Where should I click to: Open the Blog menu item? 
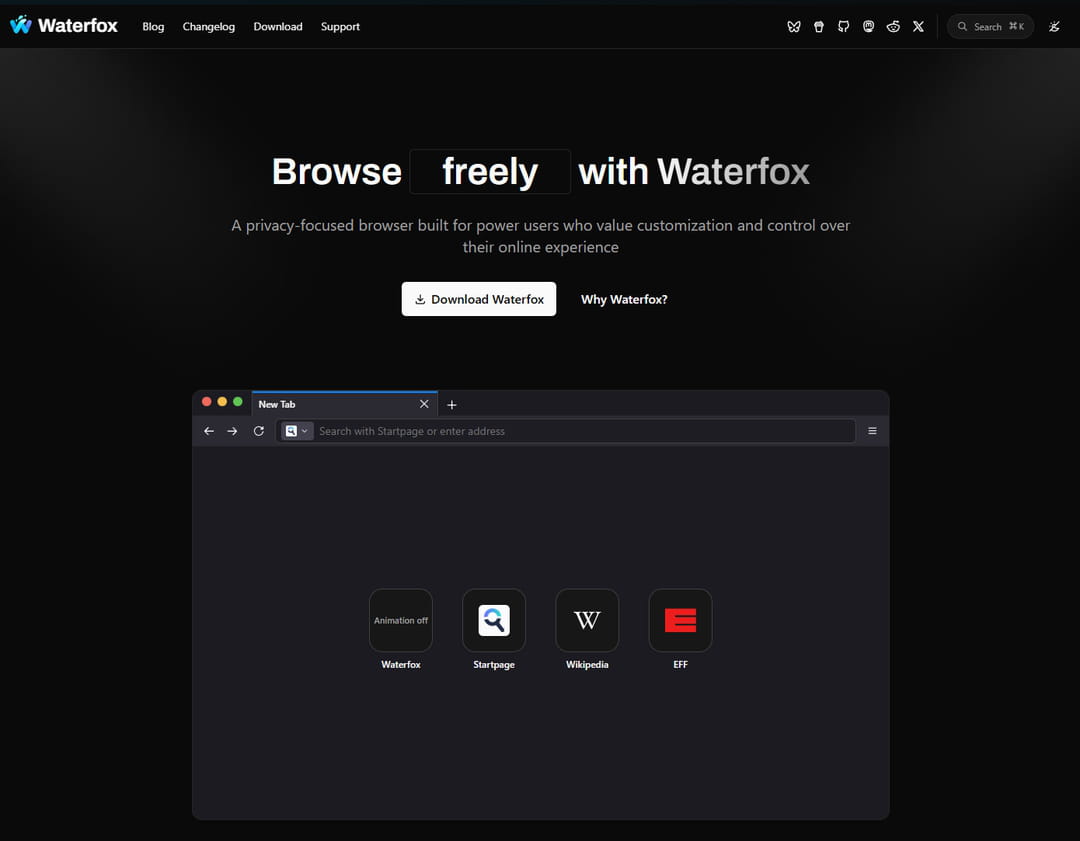(x=153, y=27)
